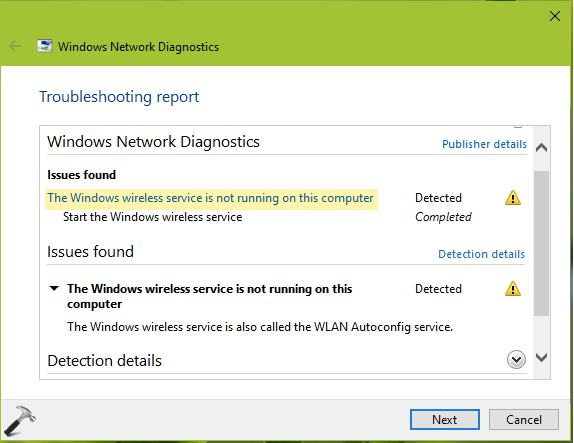Click the Cancel button
Image resolution: width=574 pixels, height=443 pixels.
click(x=523, y=420)
